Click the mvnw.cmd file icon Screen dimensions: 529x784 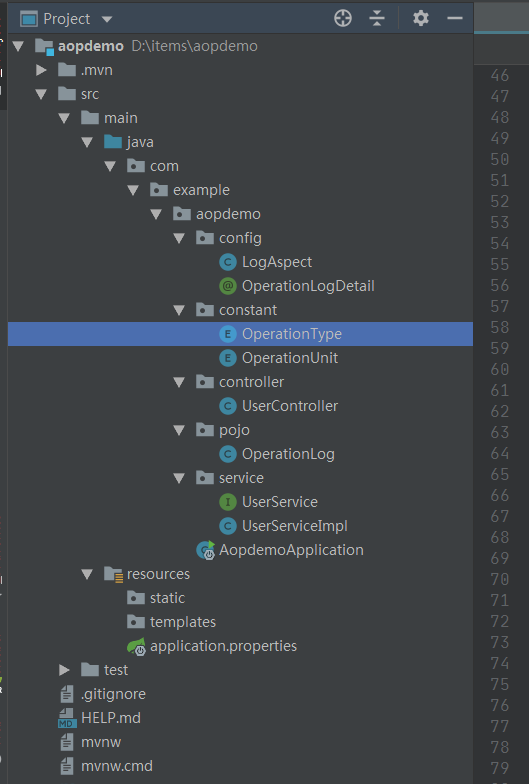[x=67, y=766]
